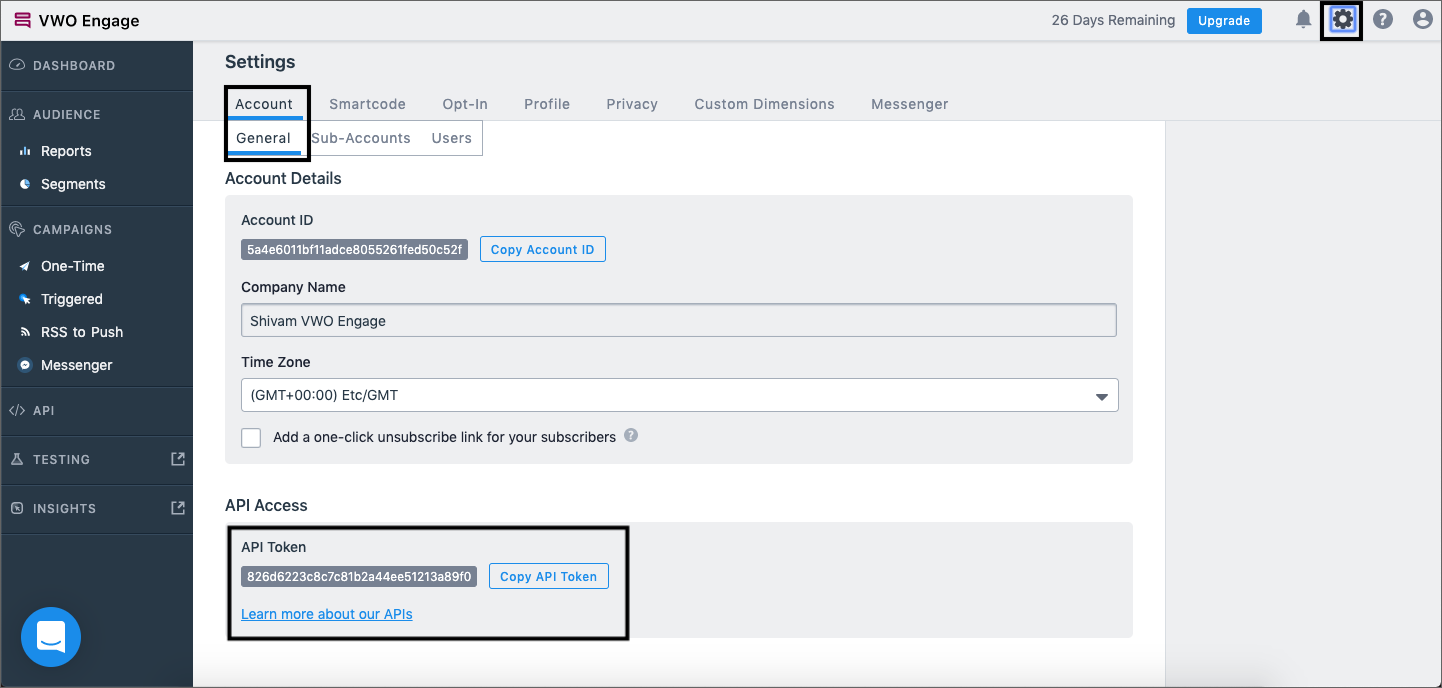
Task: Switch to the Account tab
Action: [x=264, y=104]
